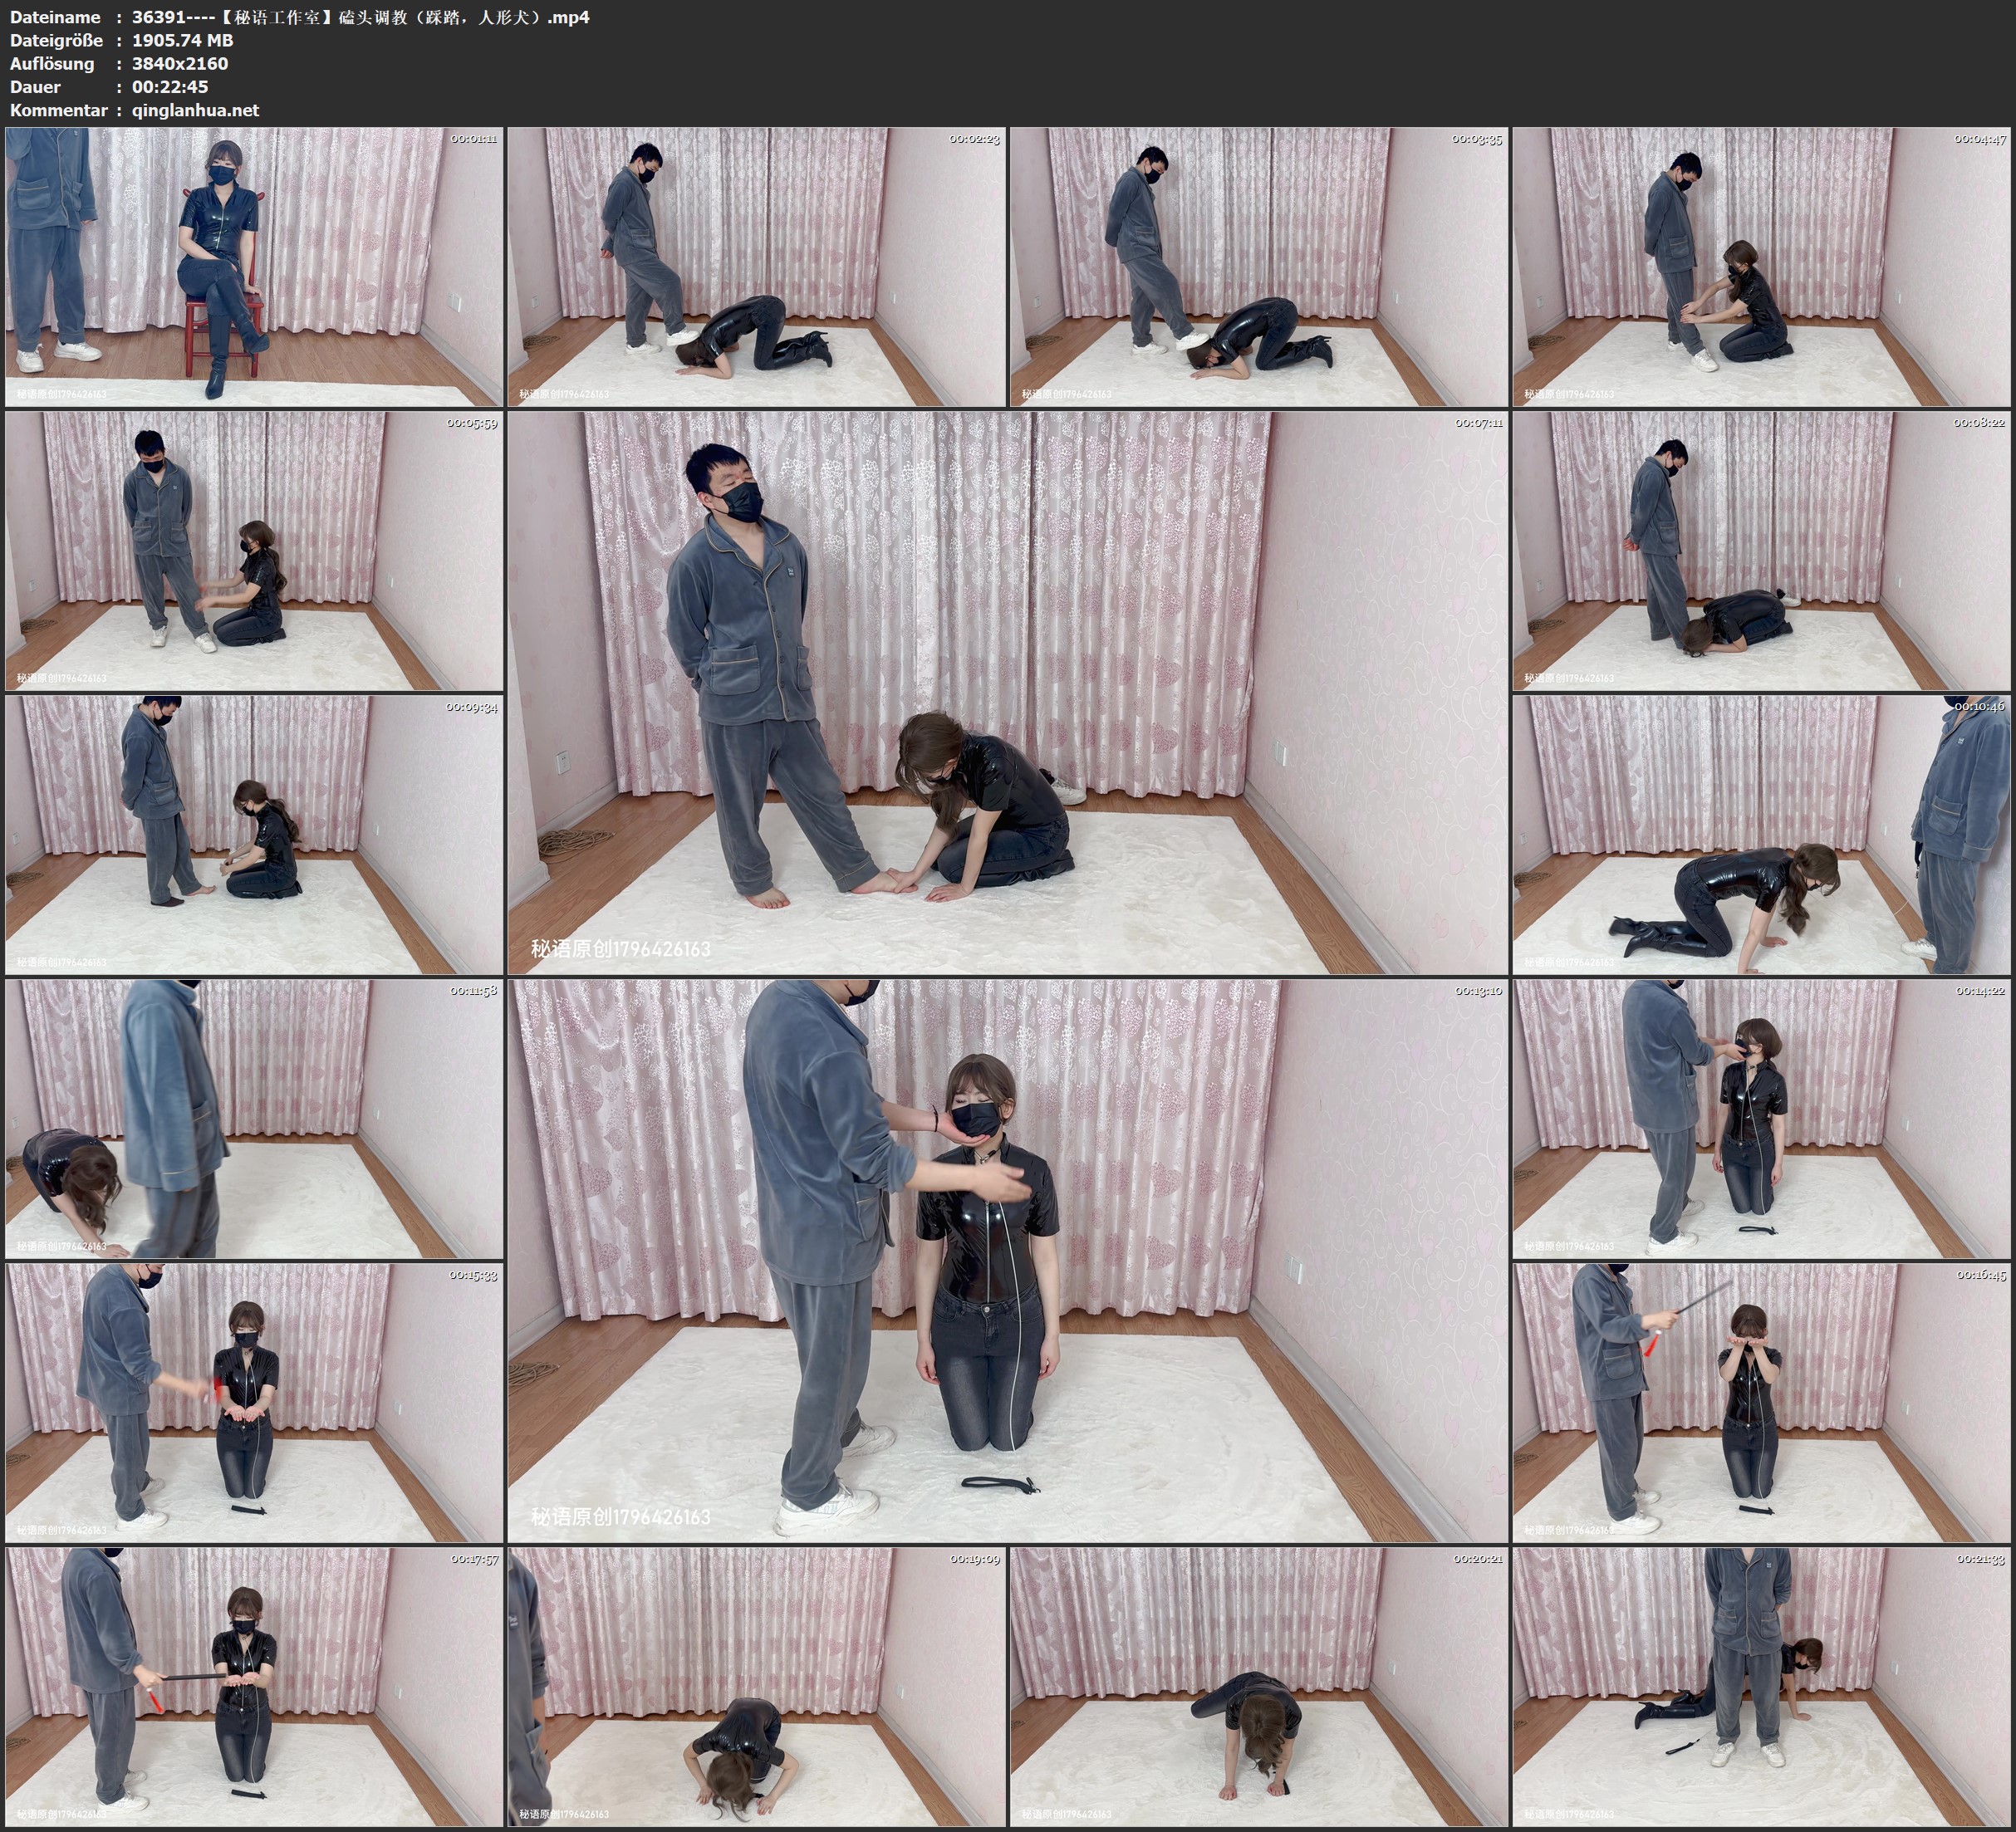Image resolution: width=2016 pixels, height=1832 pixels.
Task: Click the Dateiname file name text
Action: coord(360,17)
